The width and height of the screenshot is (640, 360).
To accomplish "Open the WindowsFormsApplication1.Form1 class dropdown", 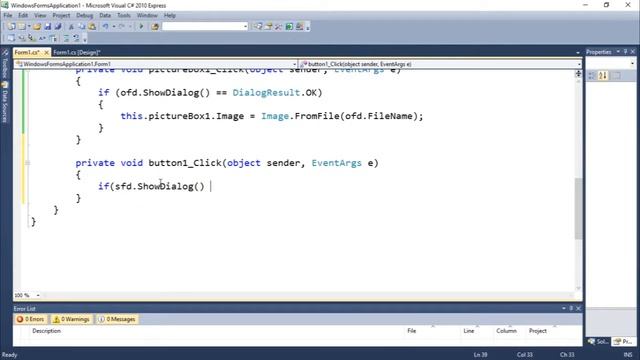I will [294, 64].
